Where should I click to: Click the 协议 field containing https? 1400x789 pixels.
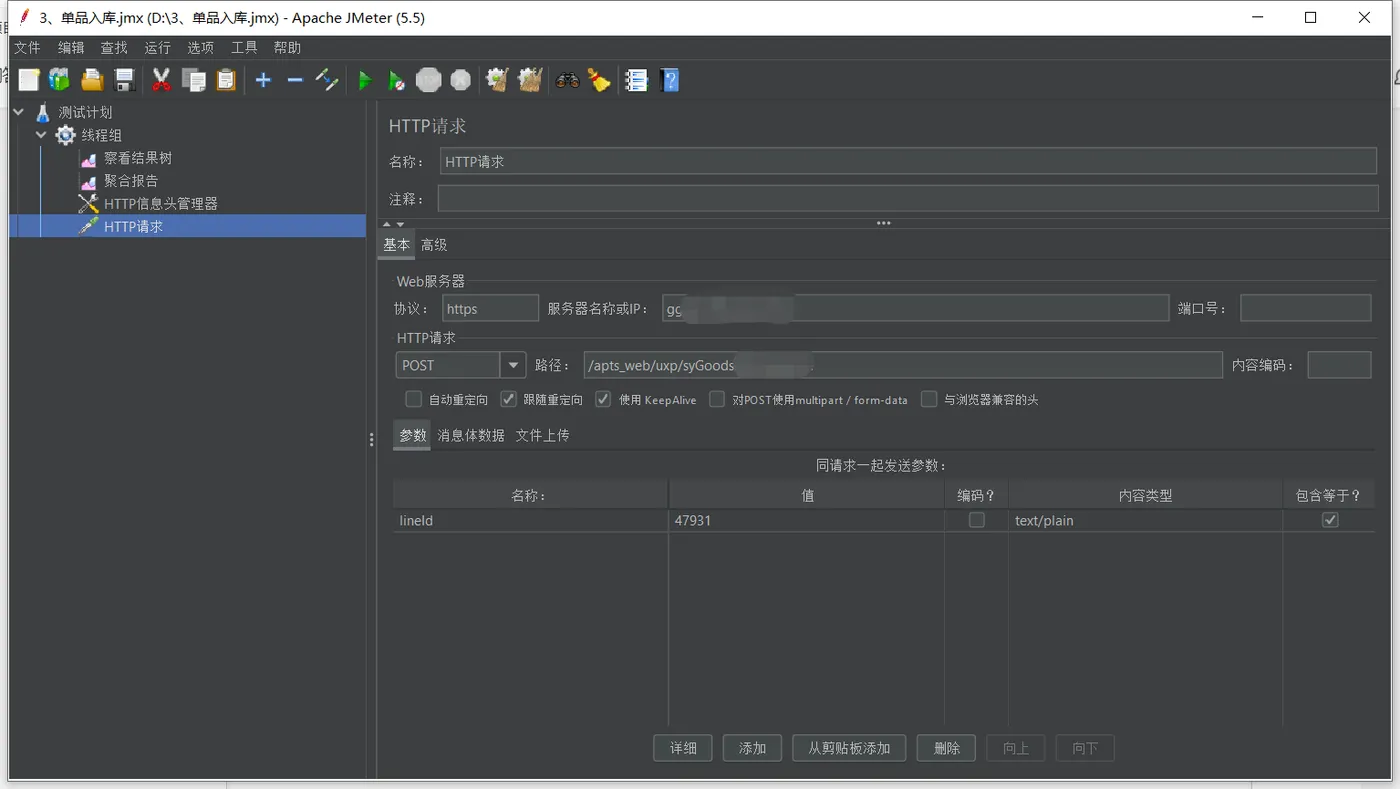click(x=490, y=308)
